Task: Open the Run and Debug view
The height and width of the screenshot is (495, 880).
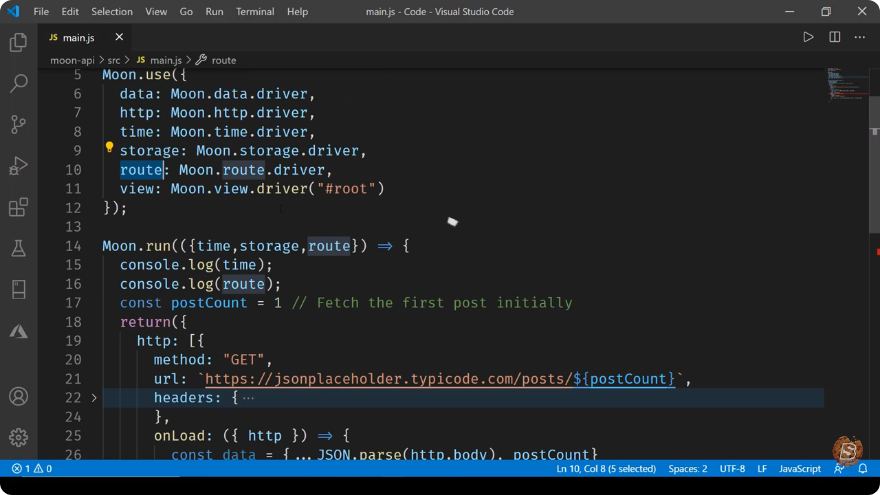Action: point(18,166)
